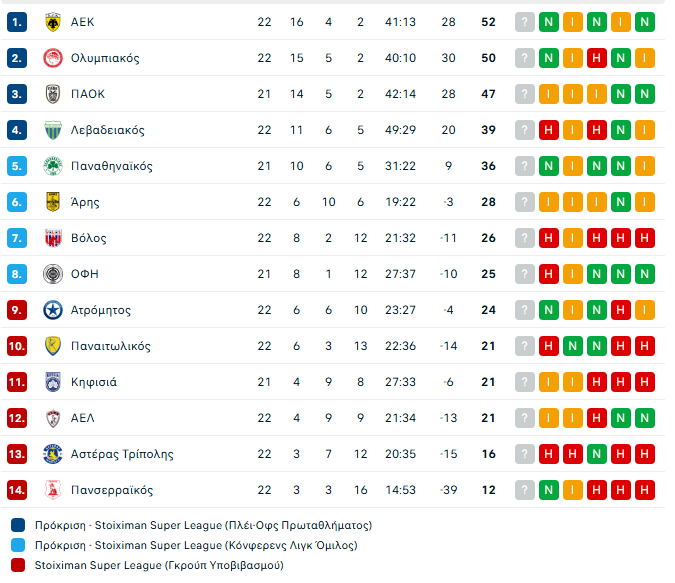Open the Αστέρας Τρίπολης team link
This screenshot has height=583, width=675.
(122, 454)
